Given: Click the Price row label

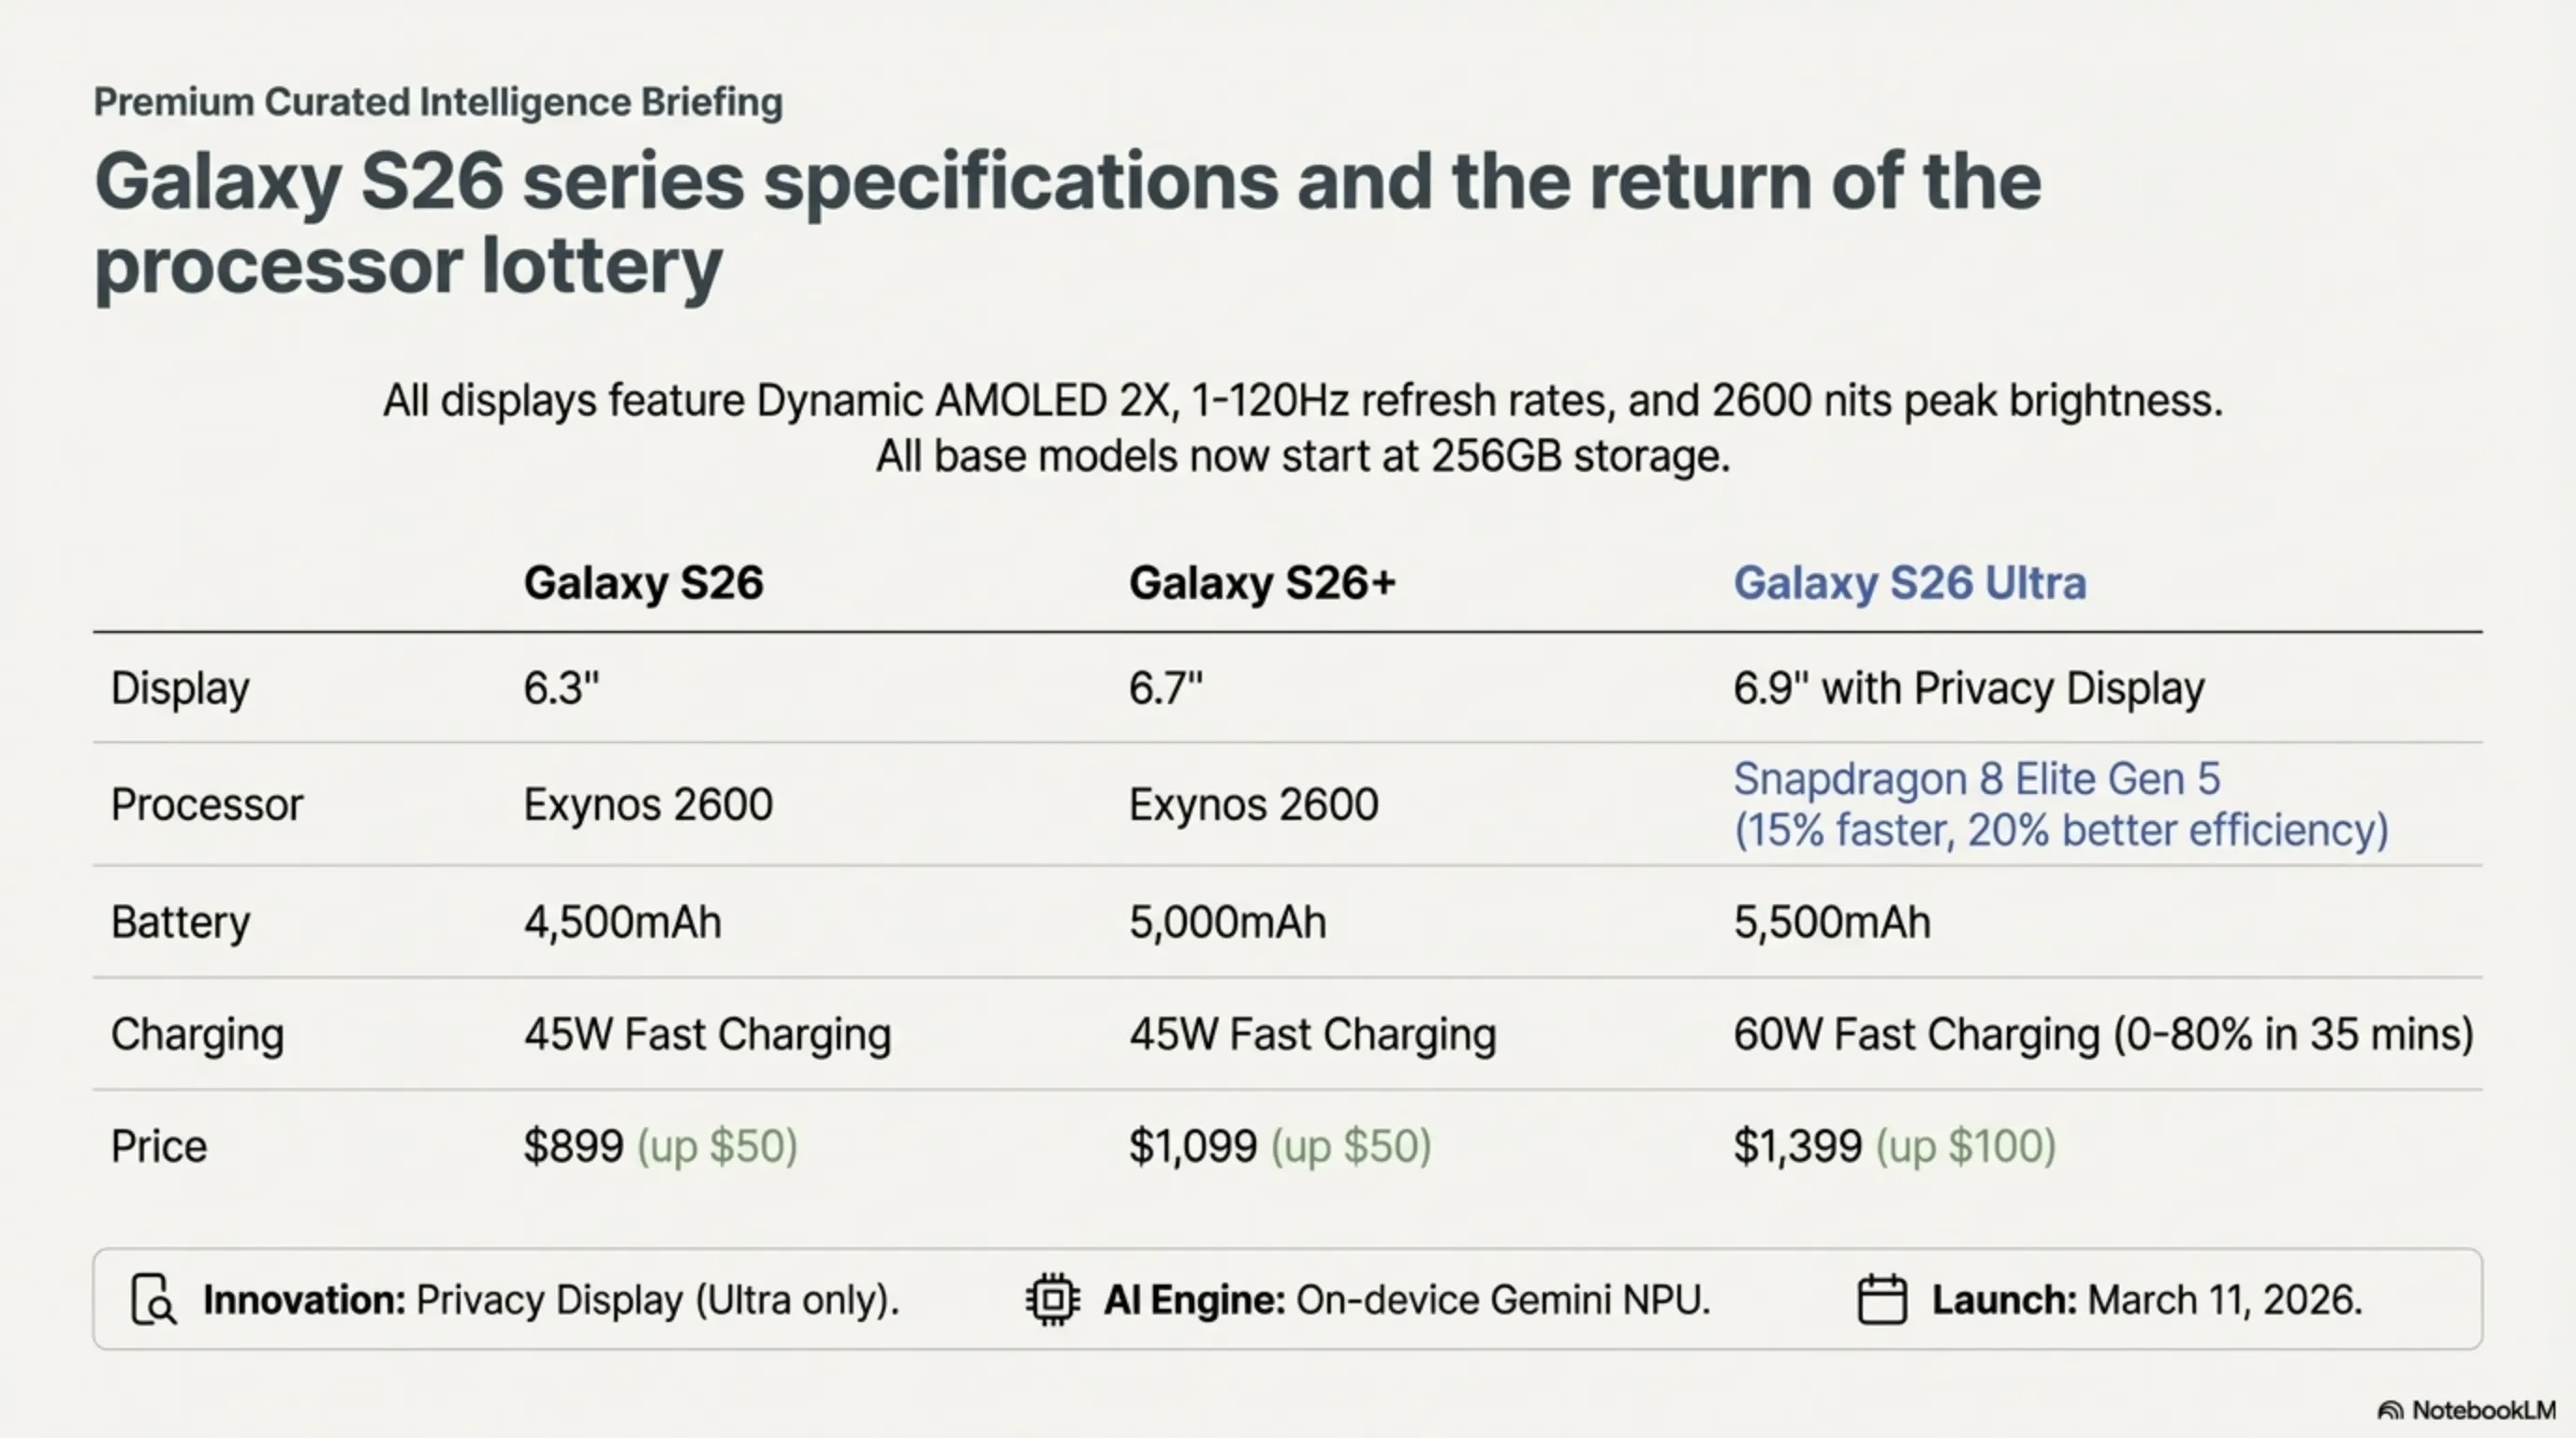Looking at the screenshot, I should point(158,1146).
